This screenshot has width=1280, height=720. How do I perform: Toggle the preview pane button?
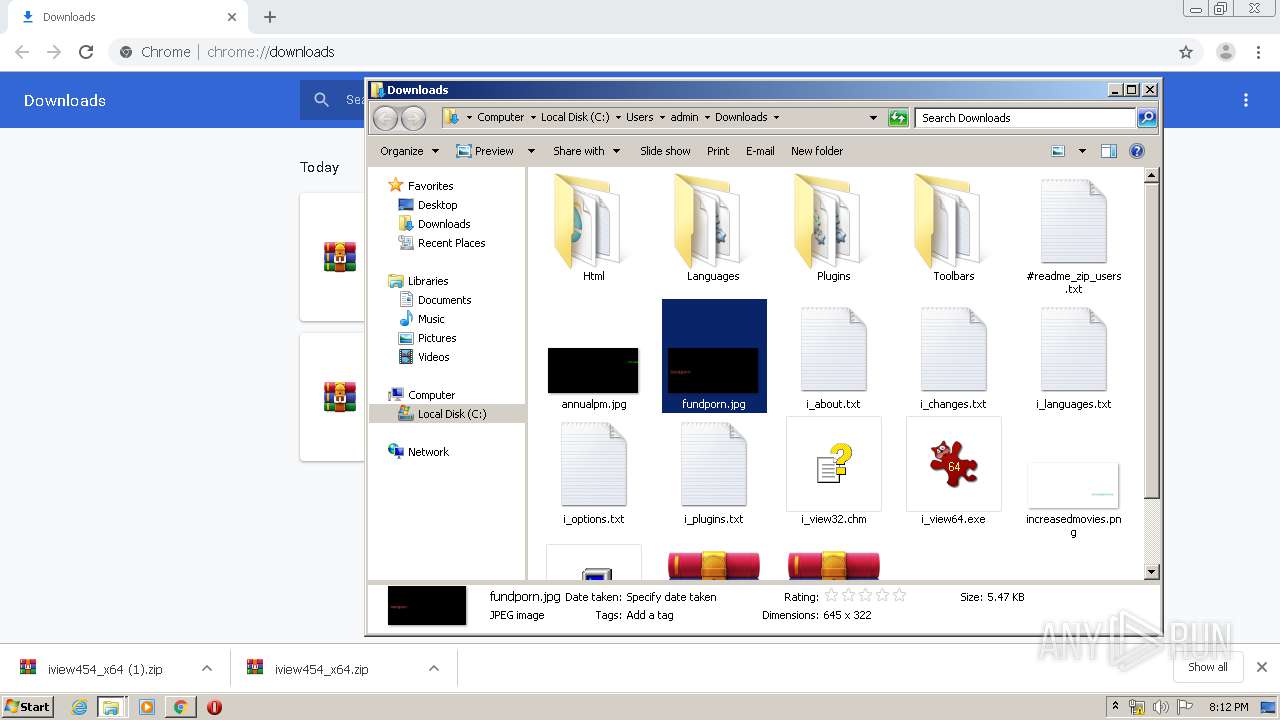click(x=1108, y=151)
